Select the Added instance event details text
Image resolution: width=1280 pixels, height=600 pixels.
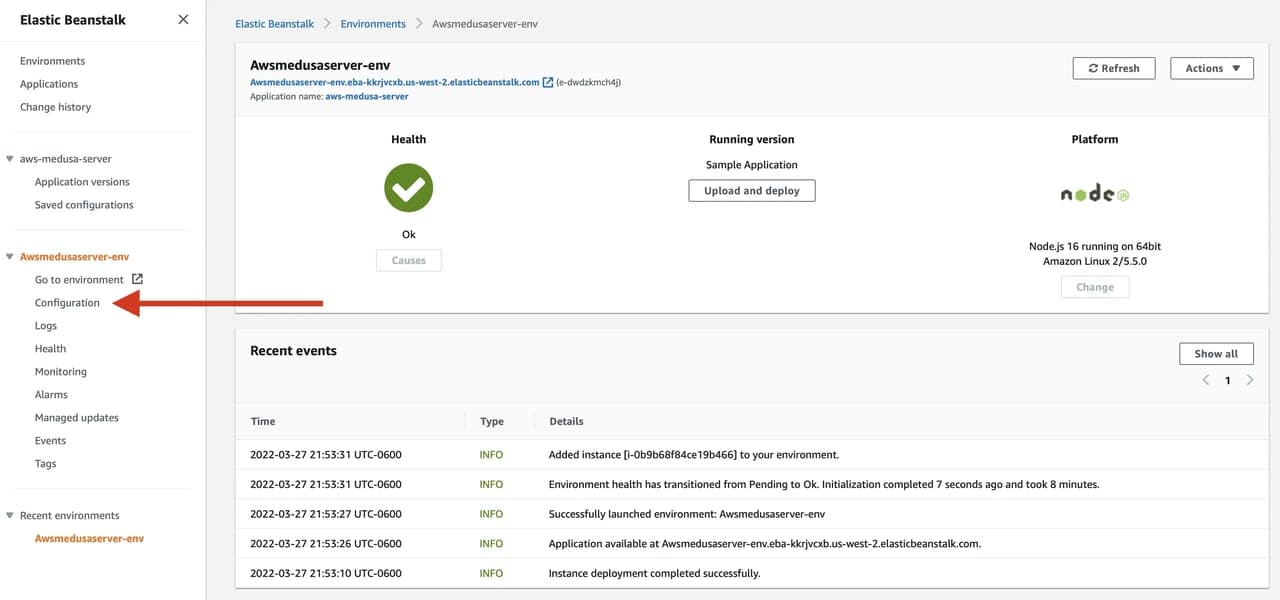pos(694,455)
